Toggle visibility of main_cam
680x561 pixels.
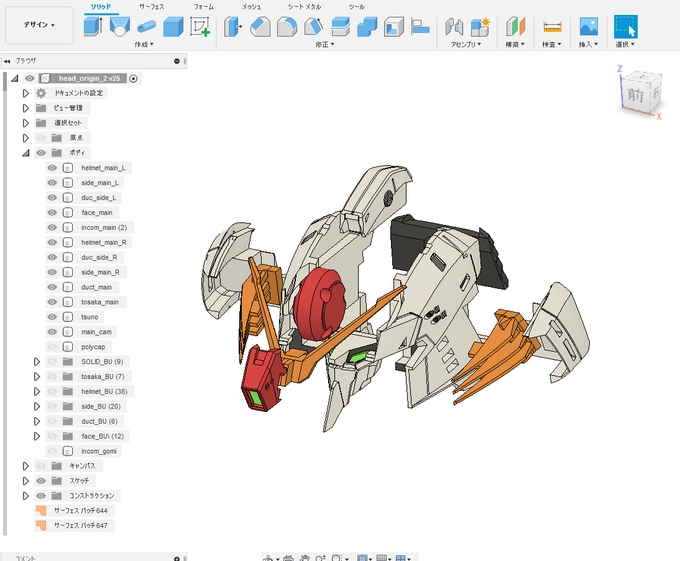[x=52, y=332]
